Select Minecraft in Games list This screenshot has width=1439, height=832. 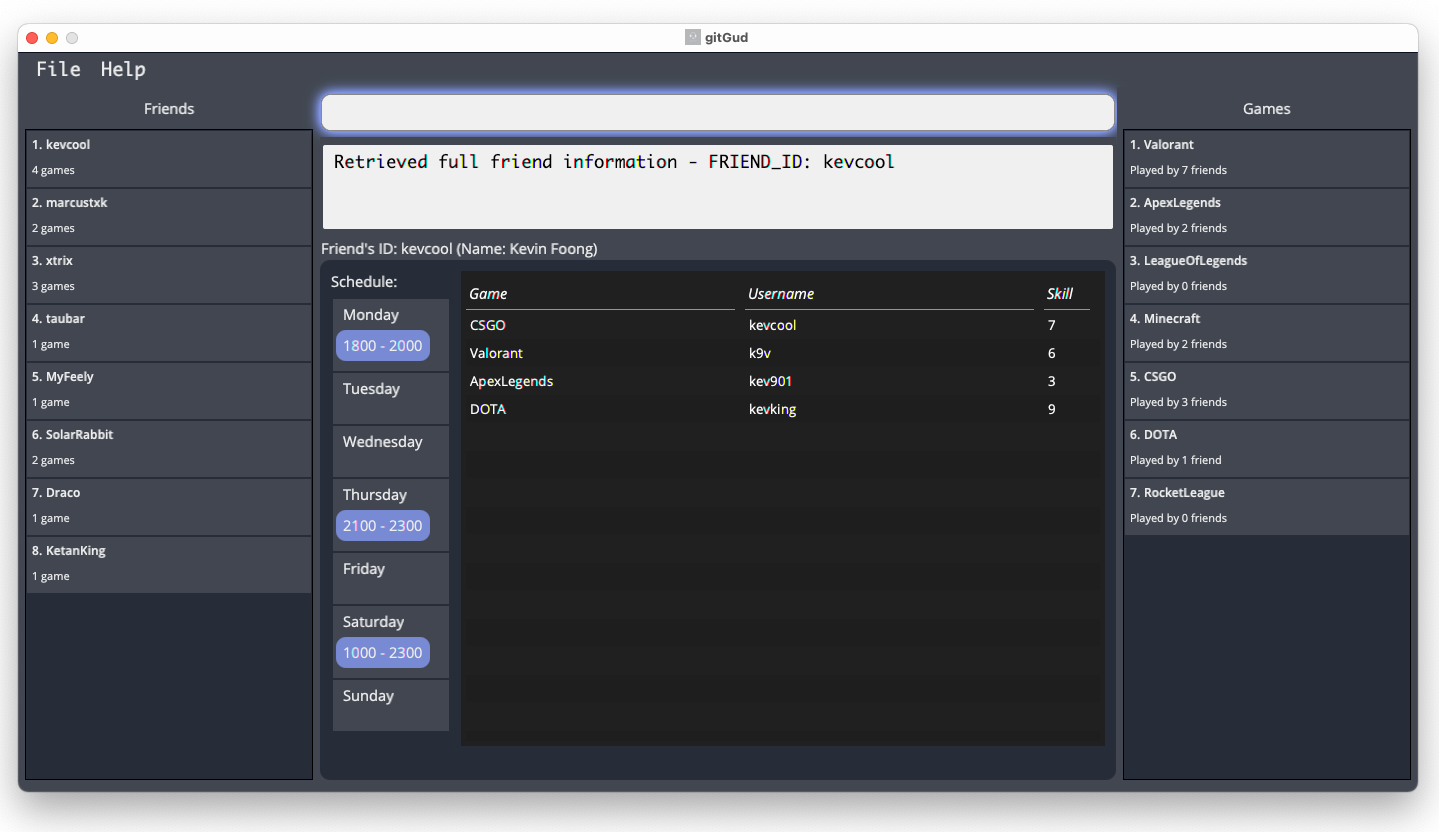coord(1267,332)
